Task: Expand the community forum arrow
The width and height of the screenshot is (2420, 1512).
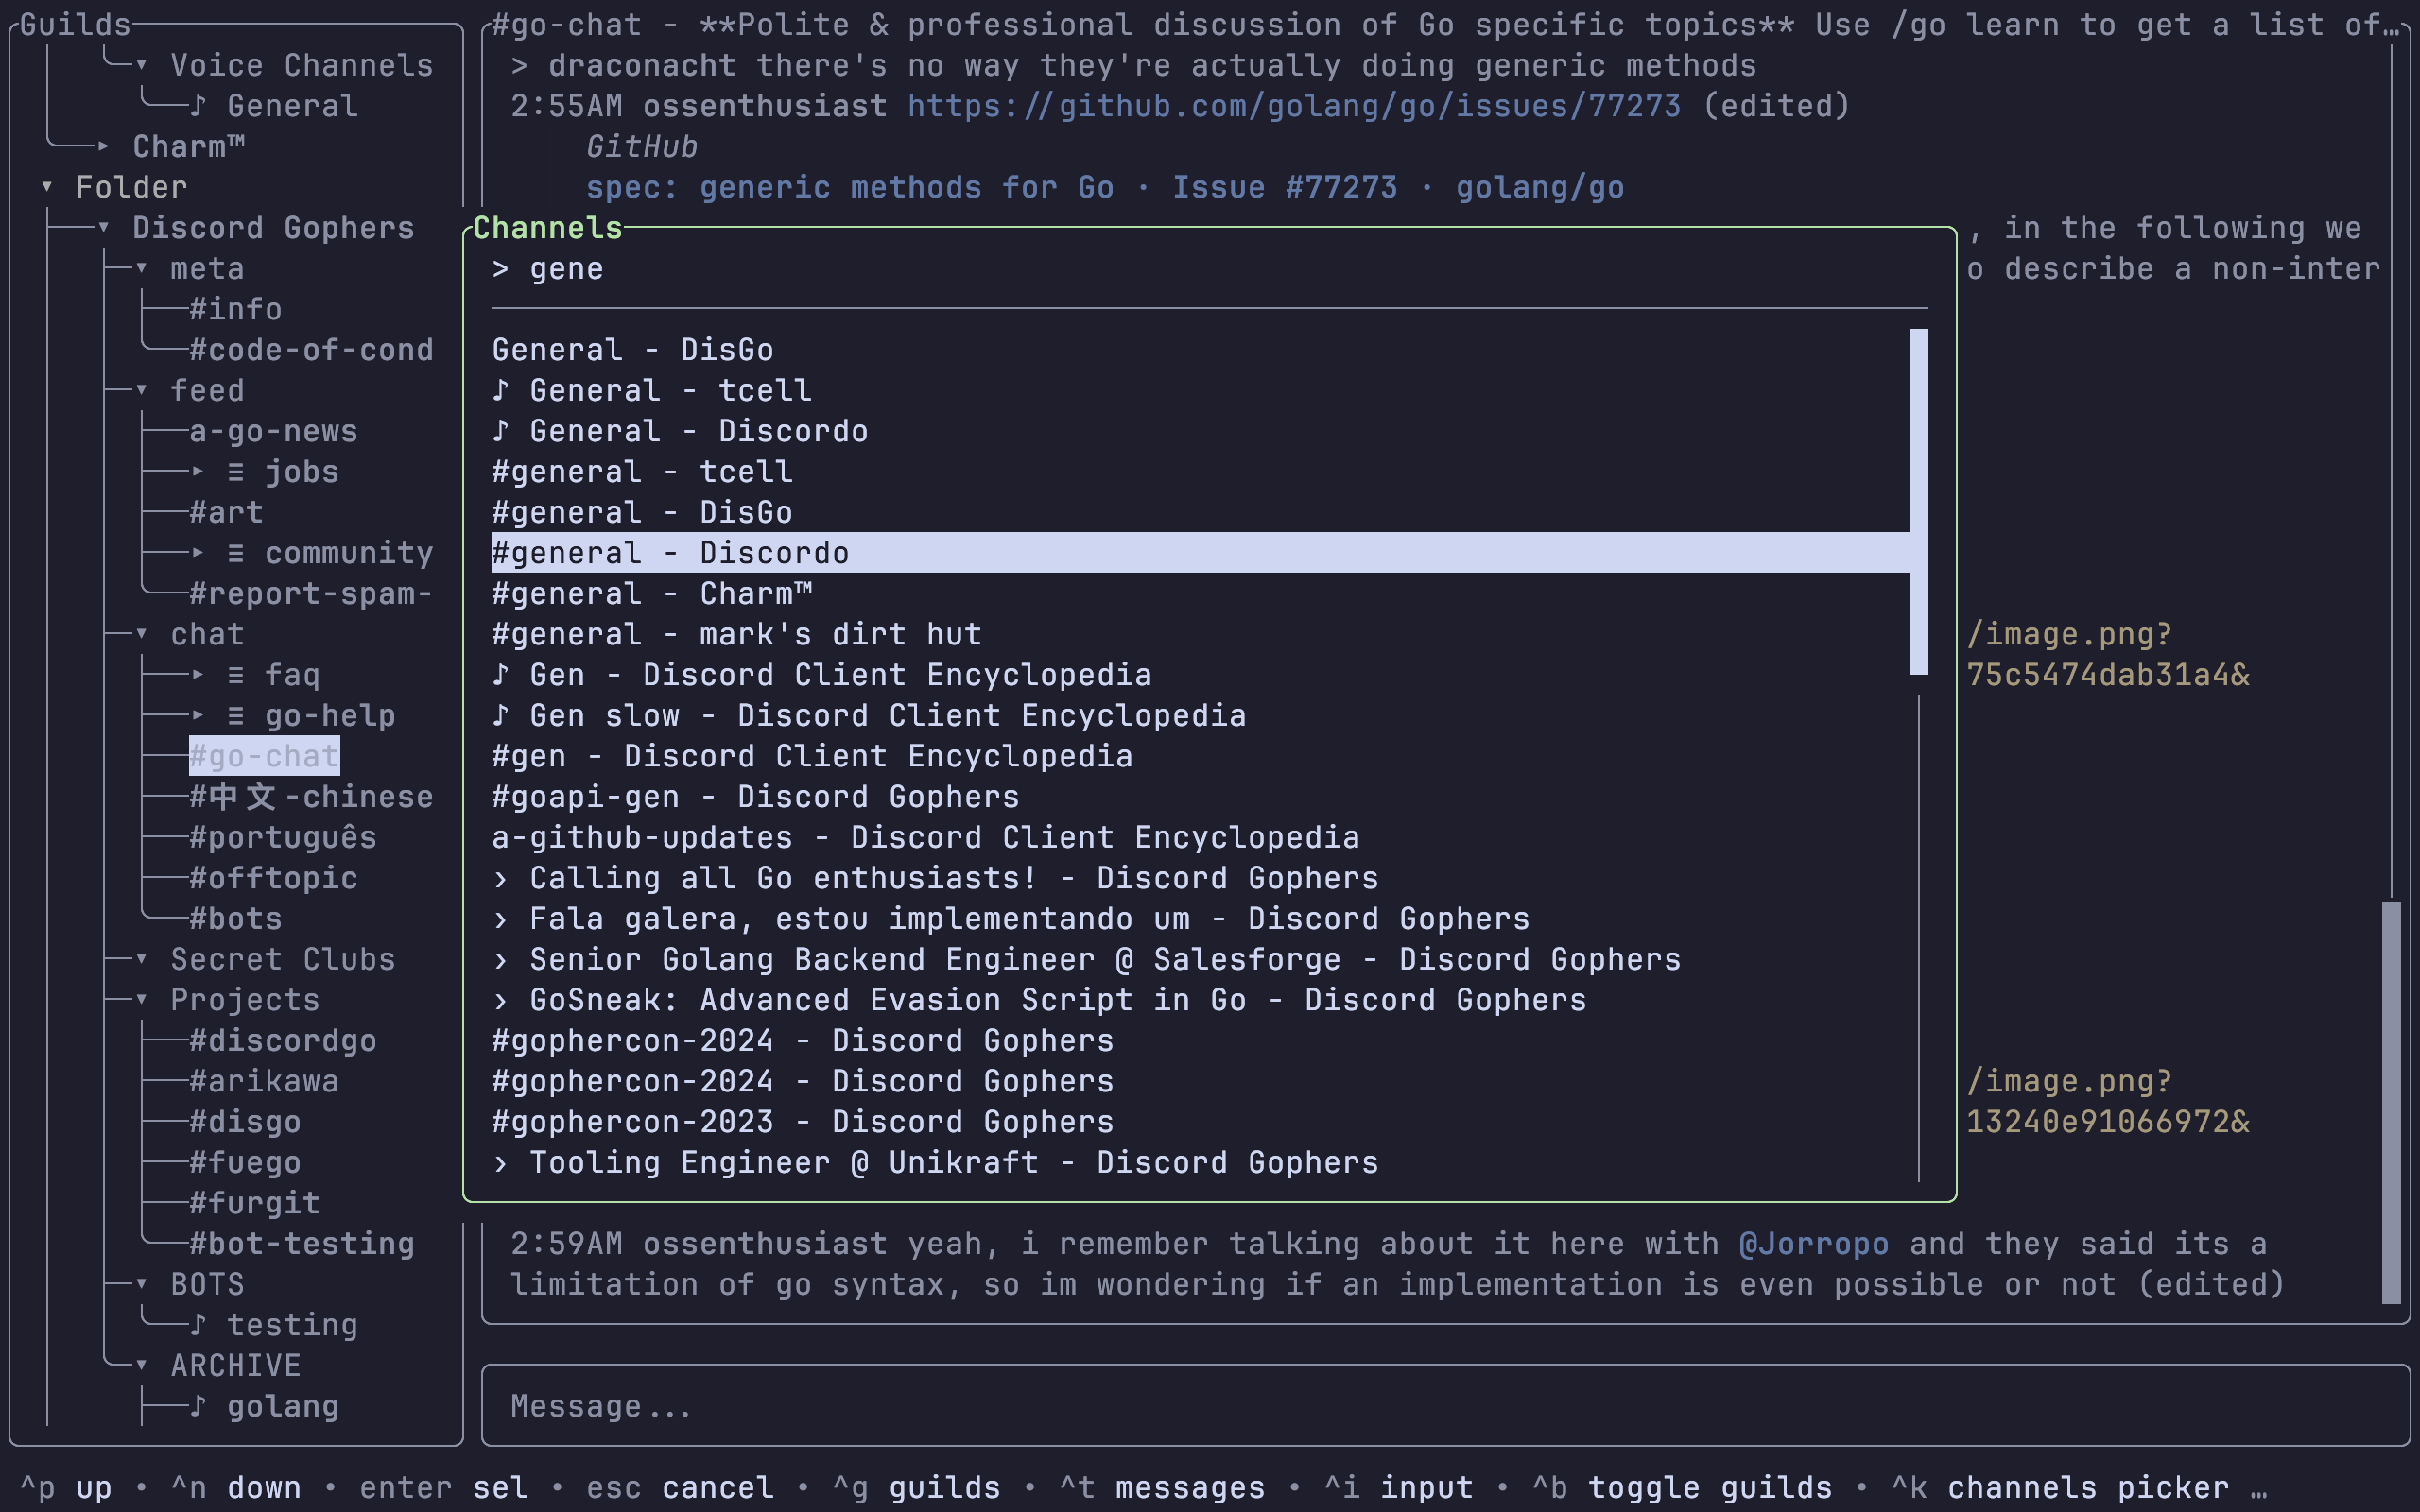Action: point(198,553)
